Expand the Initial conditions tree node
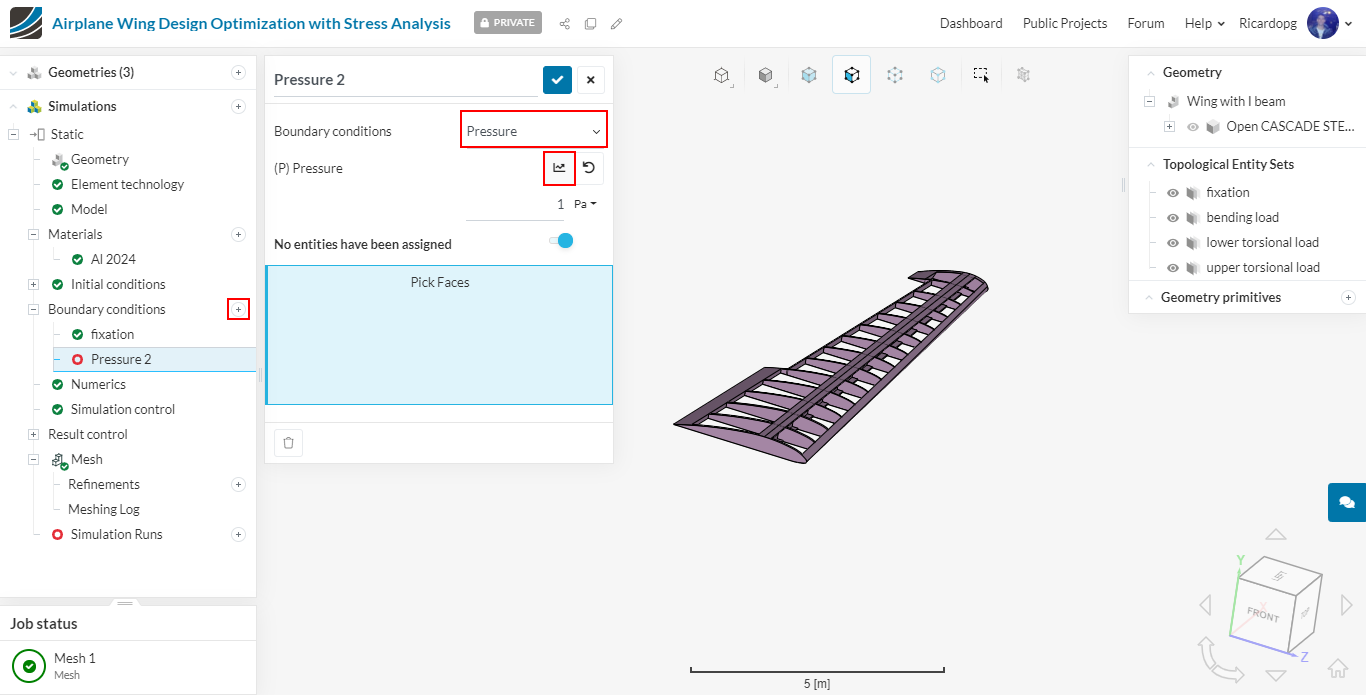This screenshot has width=1366, height=695. point(33,284)
